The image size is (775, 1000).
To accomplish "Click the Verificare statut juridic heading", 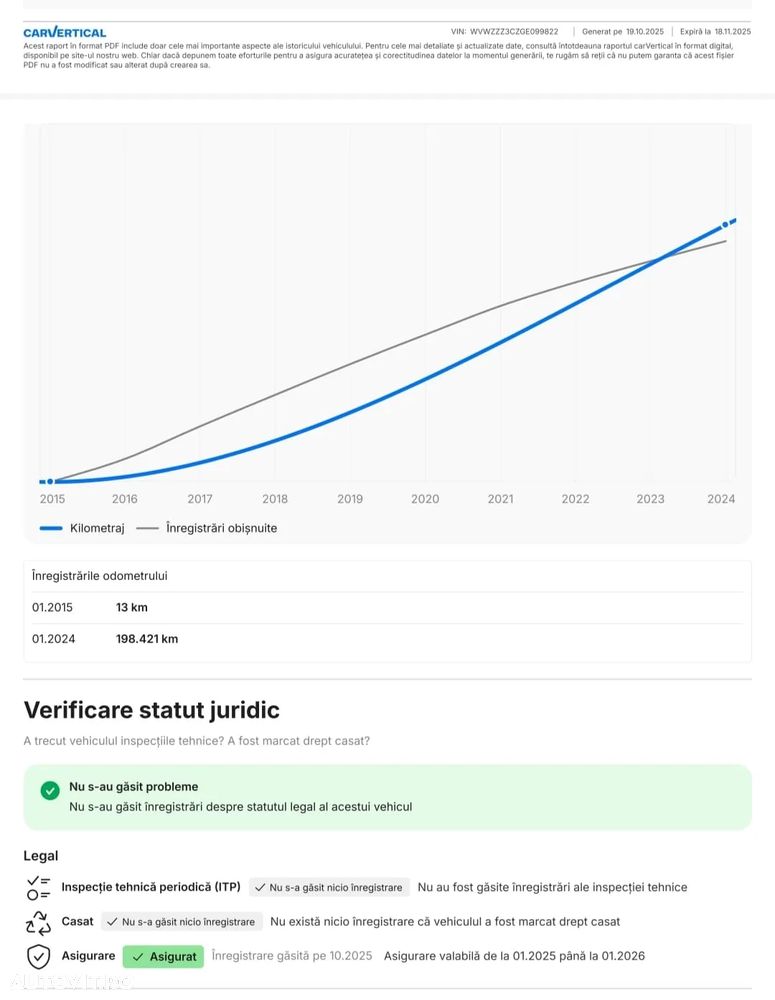I will click(x=151, y=710).
